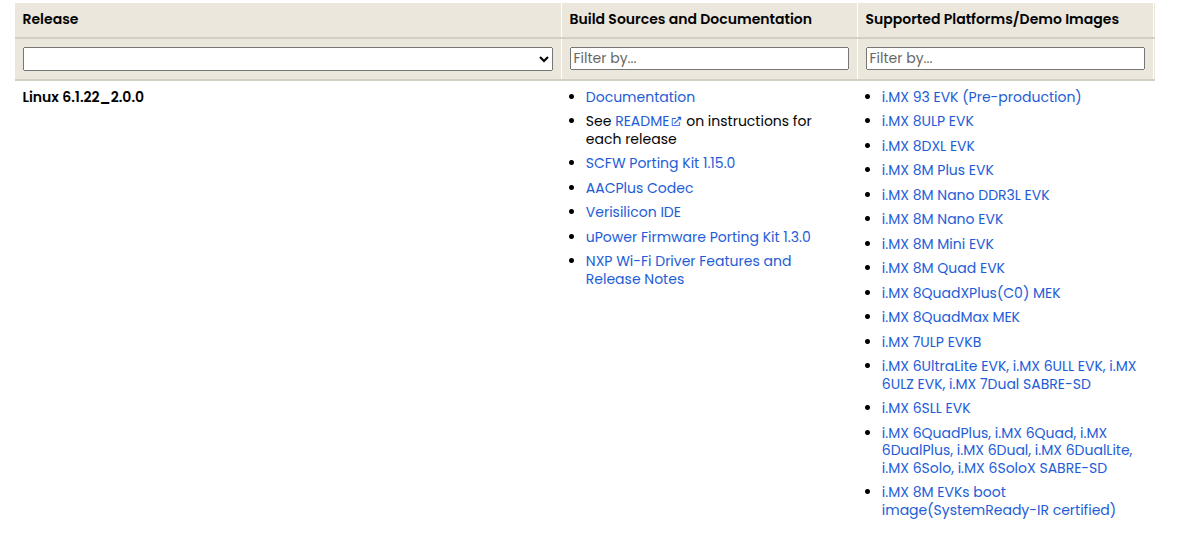The width and height of the screenshot is (1204, 536).
Task: Open the Documentation link
Action: coord(640,97)
